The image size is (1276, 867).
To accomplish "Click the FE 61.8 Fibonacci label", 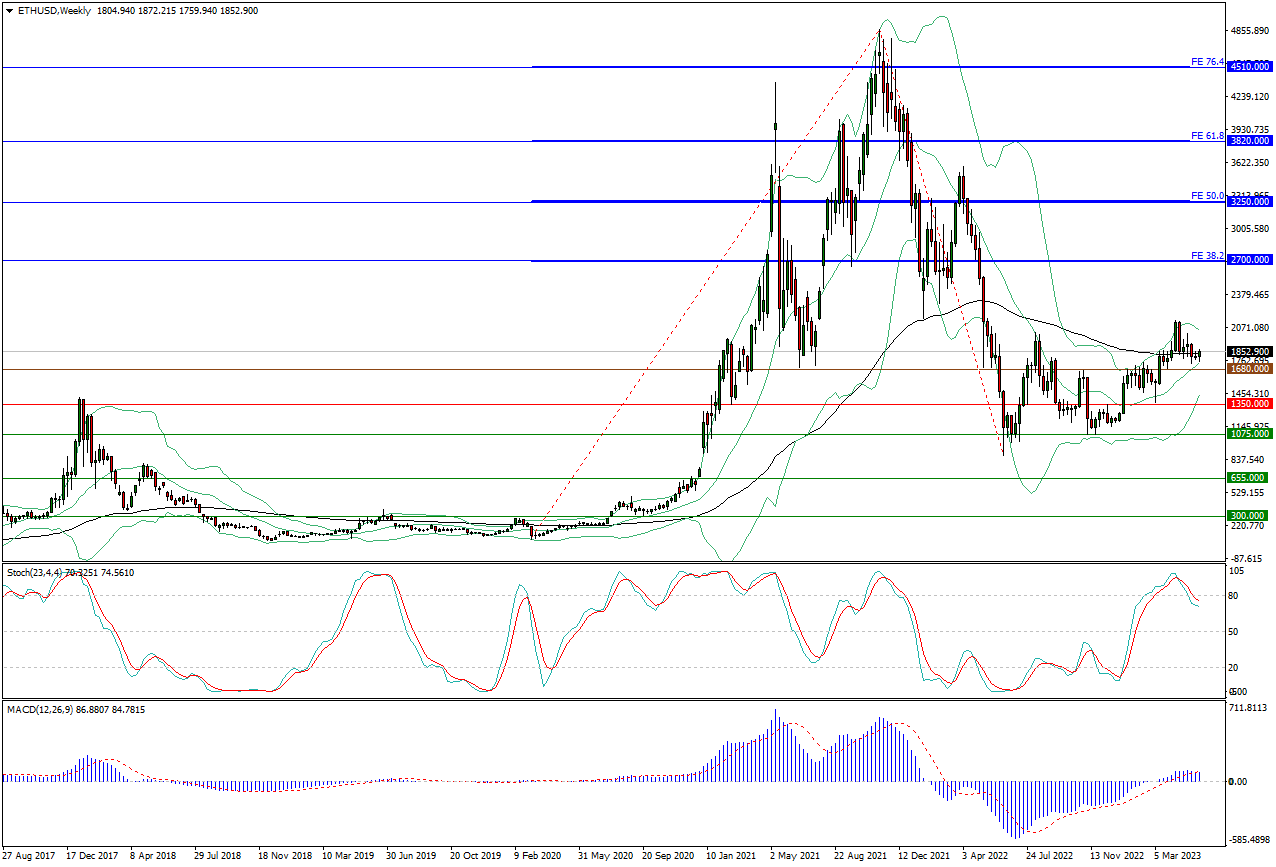I will tap(1207, 135).
